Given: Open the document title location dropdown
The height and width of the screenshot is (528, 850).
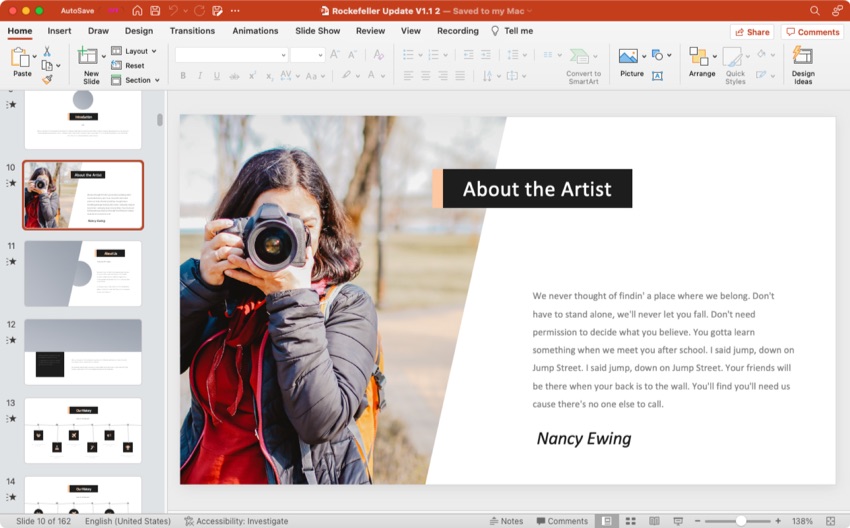Looking at the screenshot, I should (x=530, y=11).
